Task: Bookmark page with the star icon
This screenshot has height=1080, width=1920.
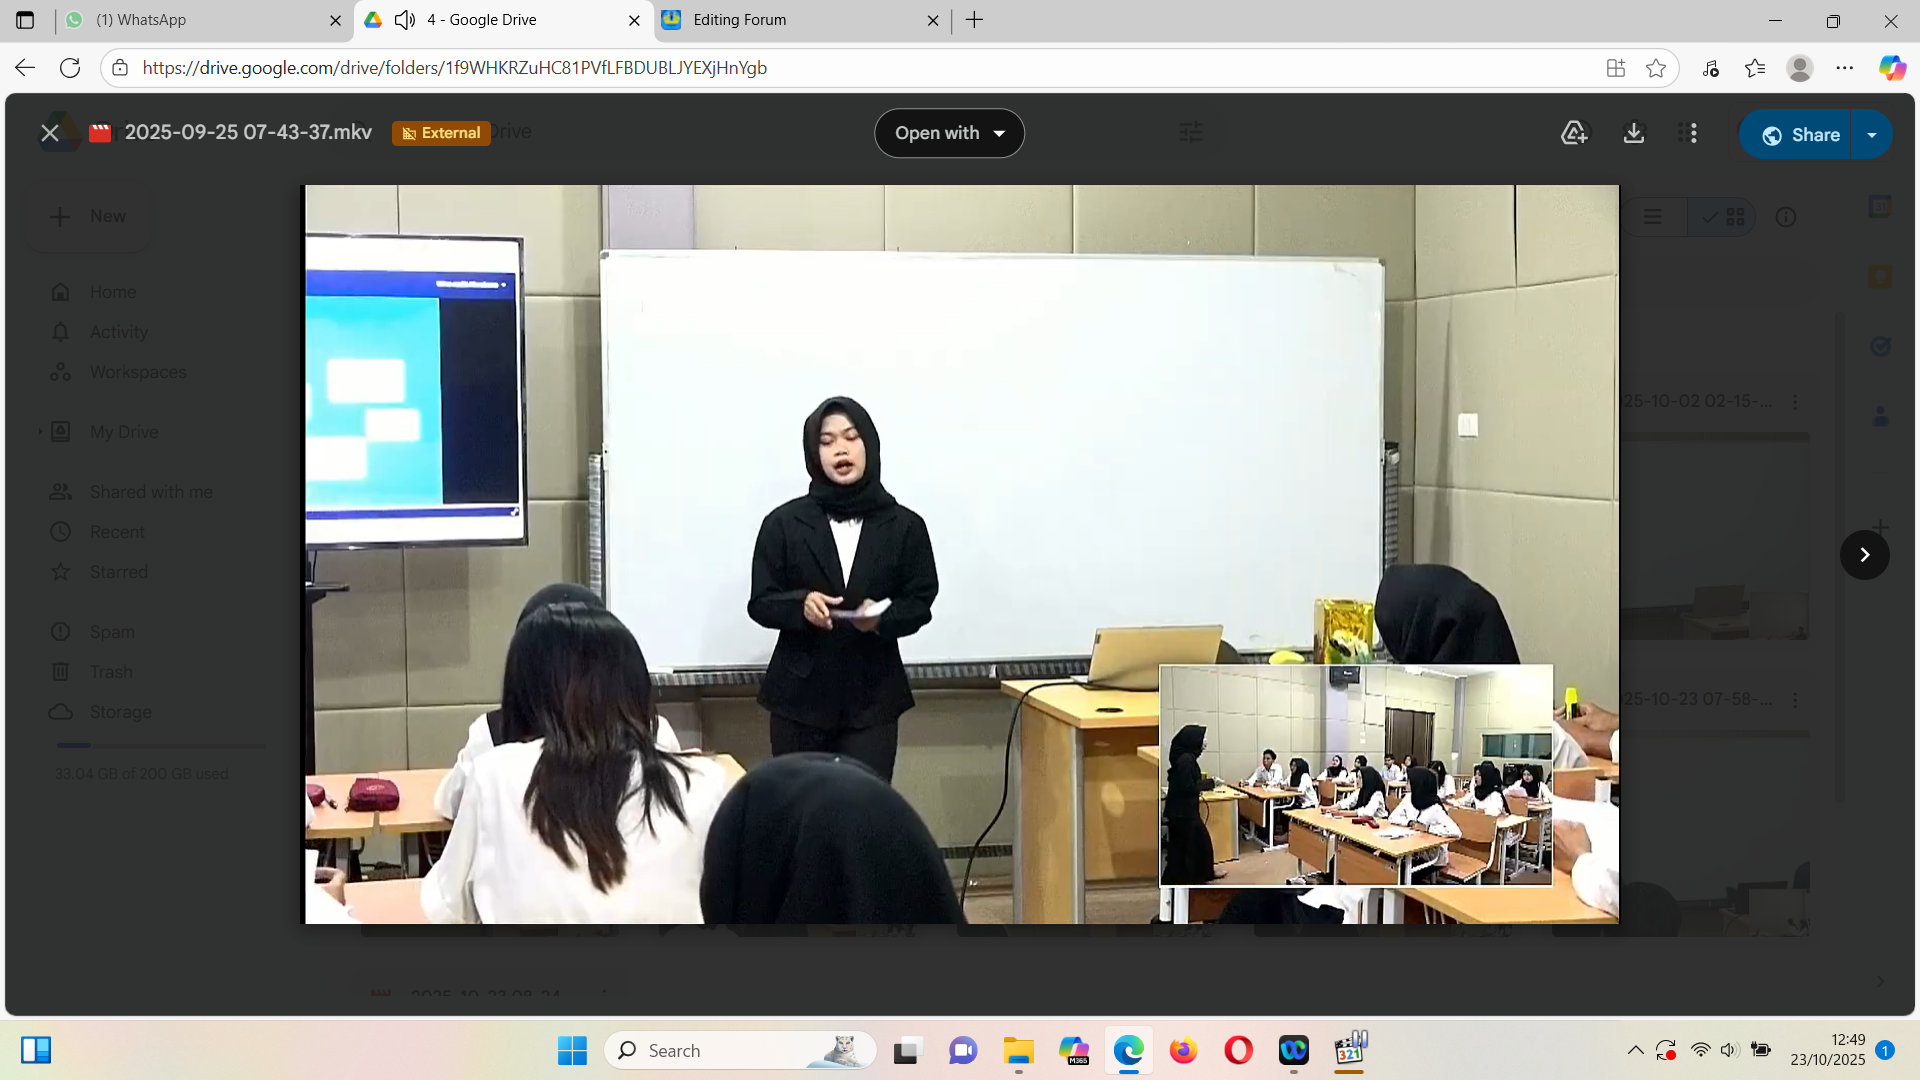Action: pos(1656,68)
